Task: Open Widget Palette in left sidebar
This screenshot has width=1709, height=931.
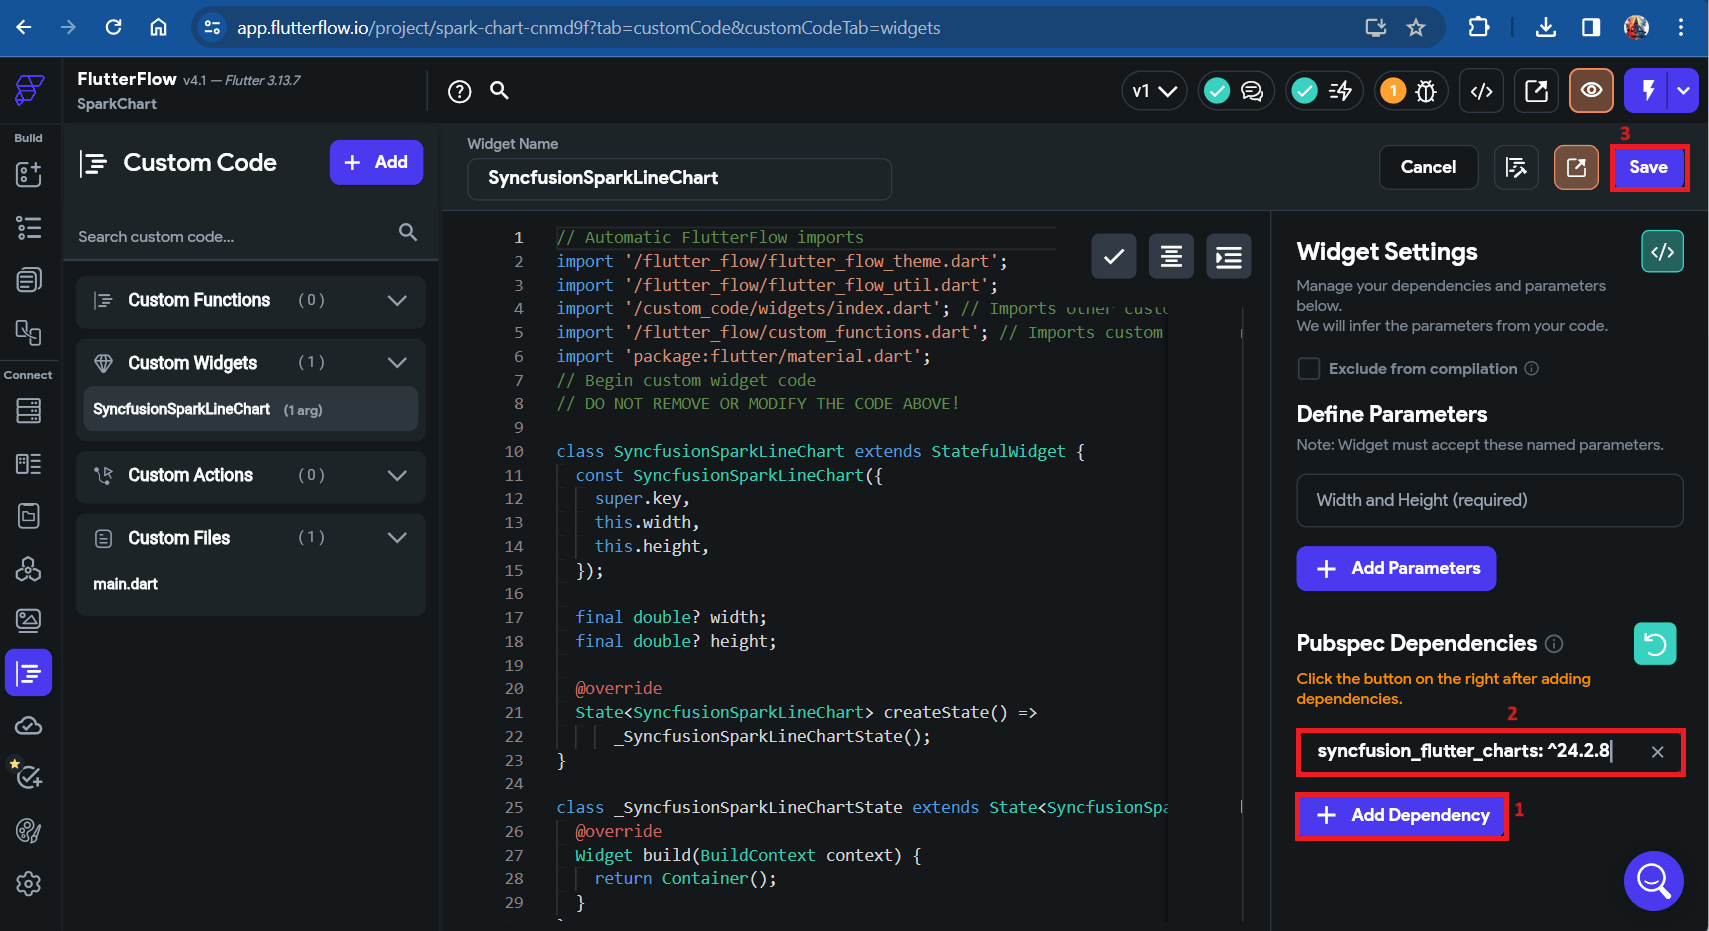Action: pos(29,174)
